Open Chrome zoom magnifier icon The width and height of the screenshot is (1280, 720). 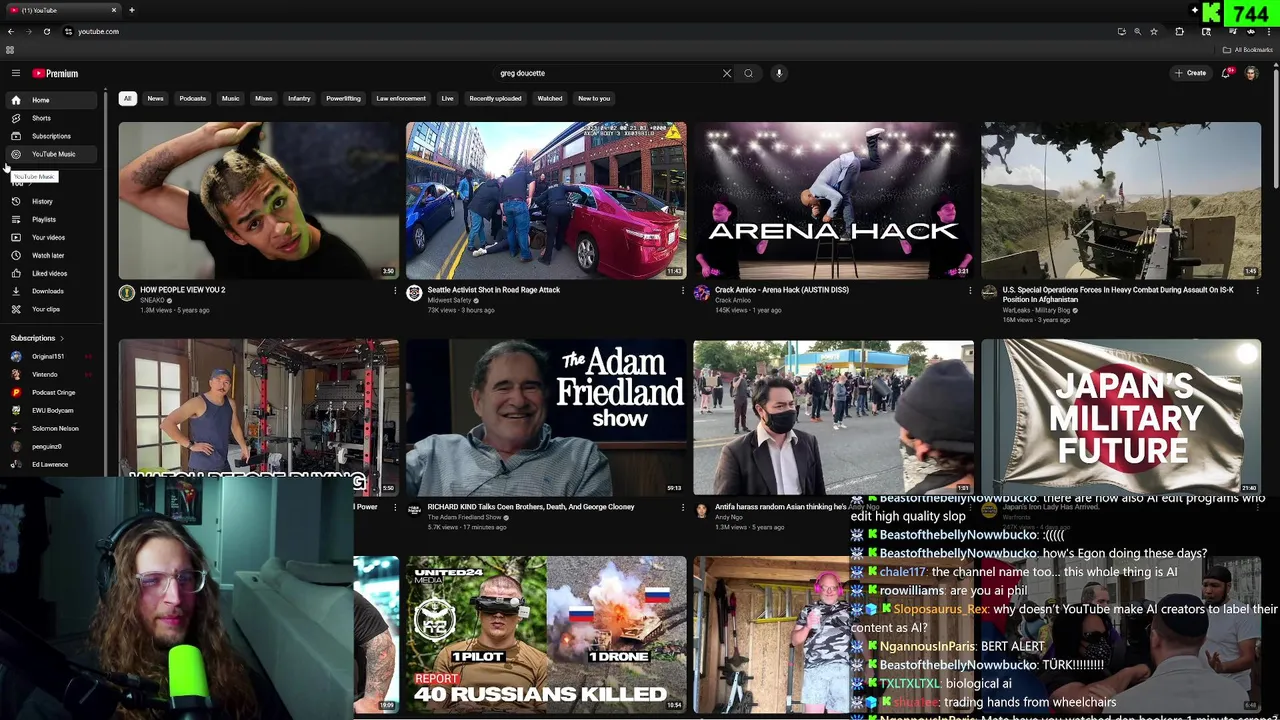tap(1137, 31)
